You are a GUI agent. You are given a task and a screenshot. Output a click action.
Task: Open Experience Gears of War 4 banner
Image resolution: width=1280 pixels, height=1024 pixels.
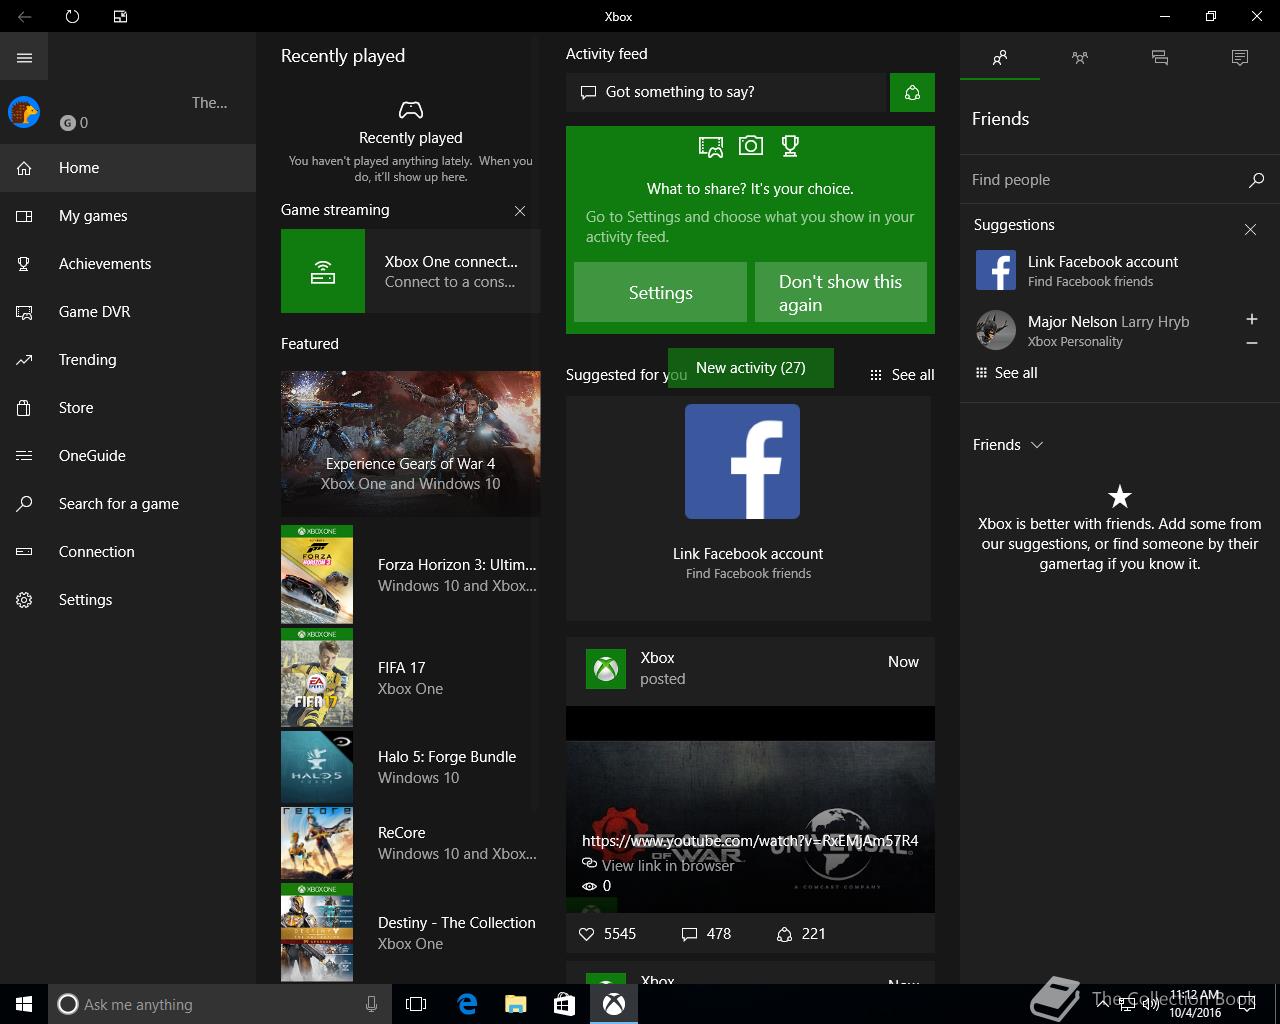[411, 444]
